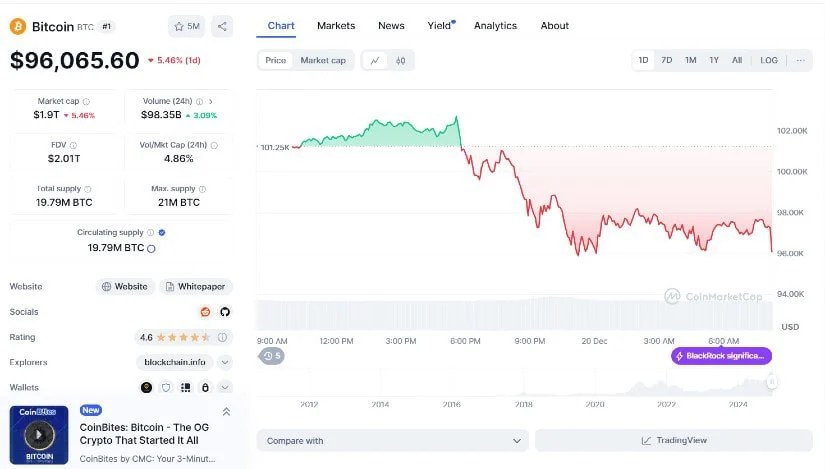
Task: Add Bitcoin to watchlist via star button
Action: point(186,27)
